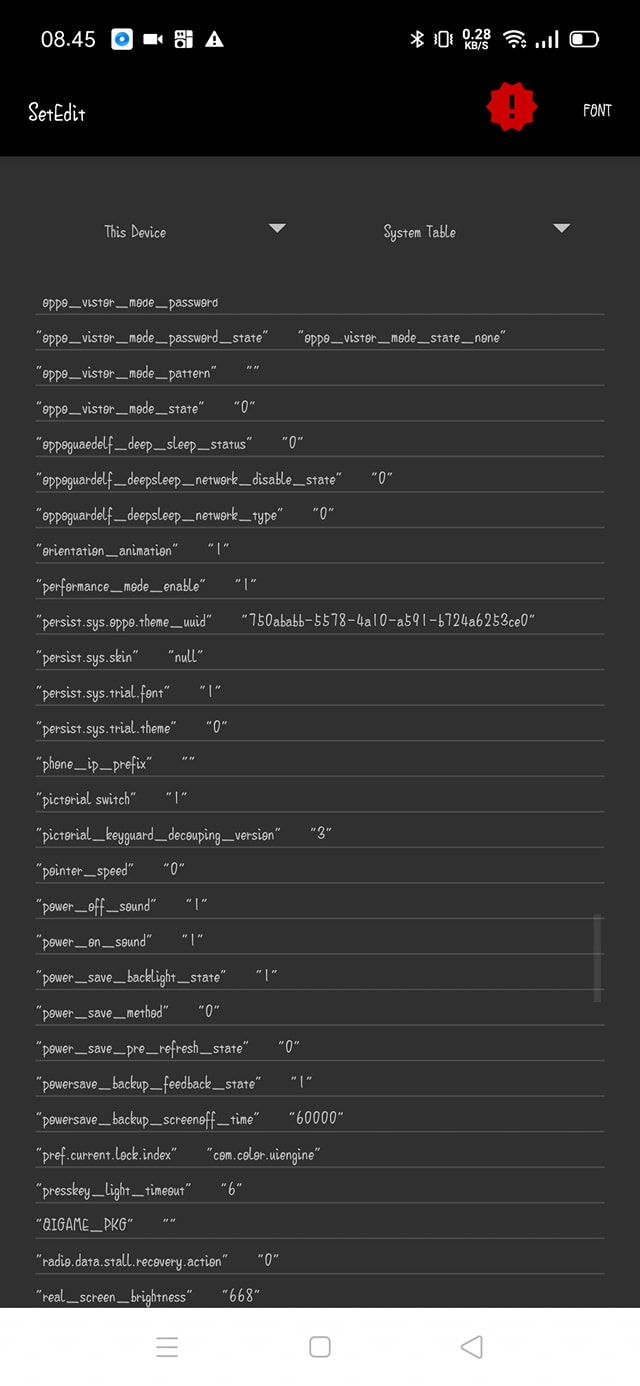
Task: Open the FONT menu option
Action: (597, 111)
